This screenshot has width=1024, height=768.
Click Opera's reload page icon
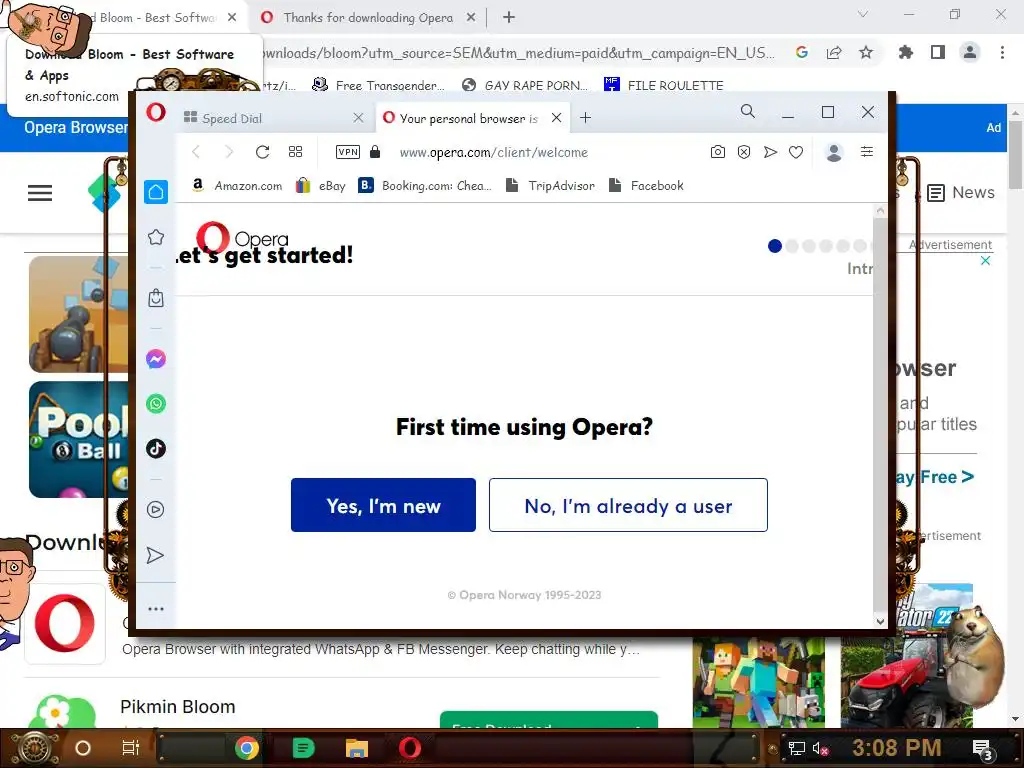pyautogui.click(x=263, y=152)
